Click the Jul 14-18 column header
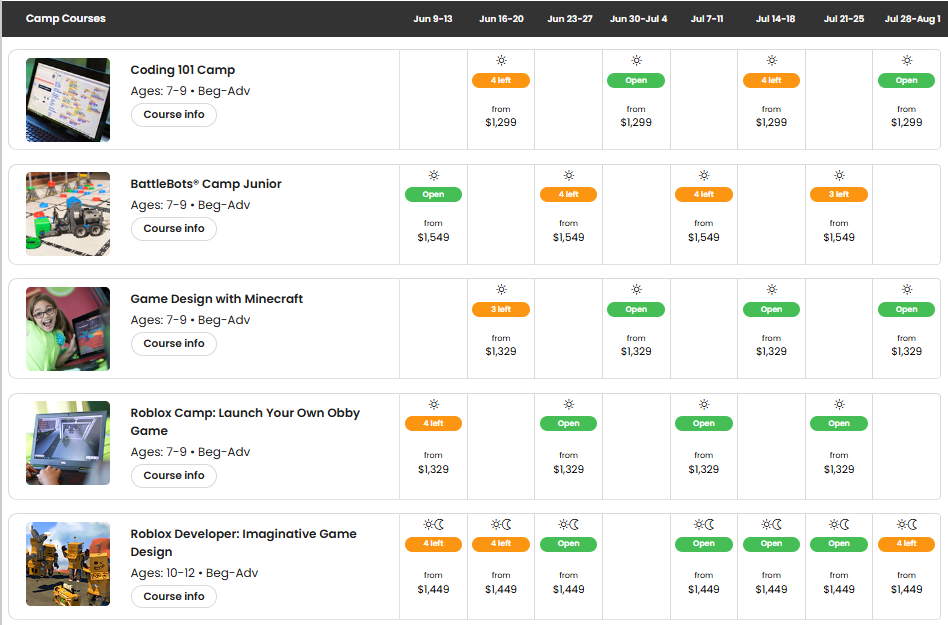The width and height of the screenshot is (948, 625). [775, 19]
